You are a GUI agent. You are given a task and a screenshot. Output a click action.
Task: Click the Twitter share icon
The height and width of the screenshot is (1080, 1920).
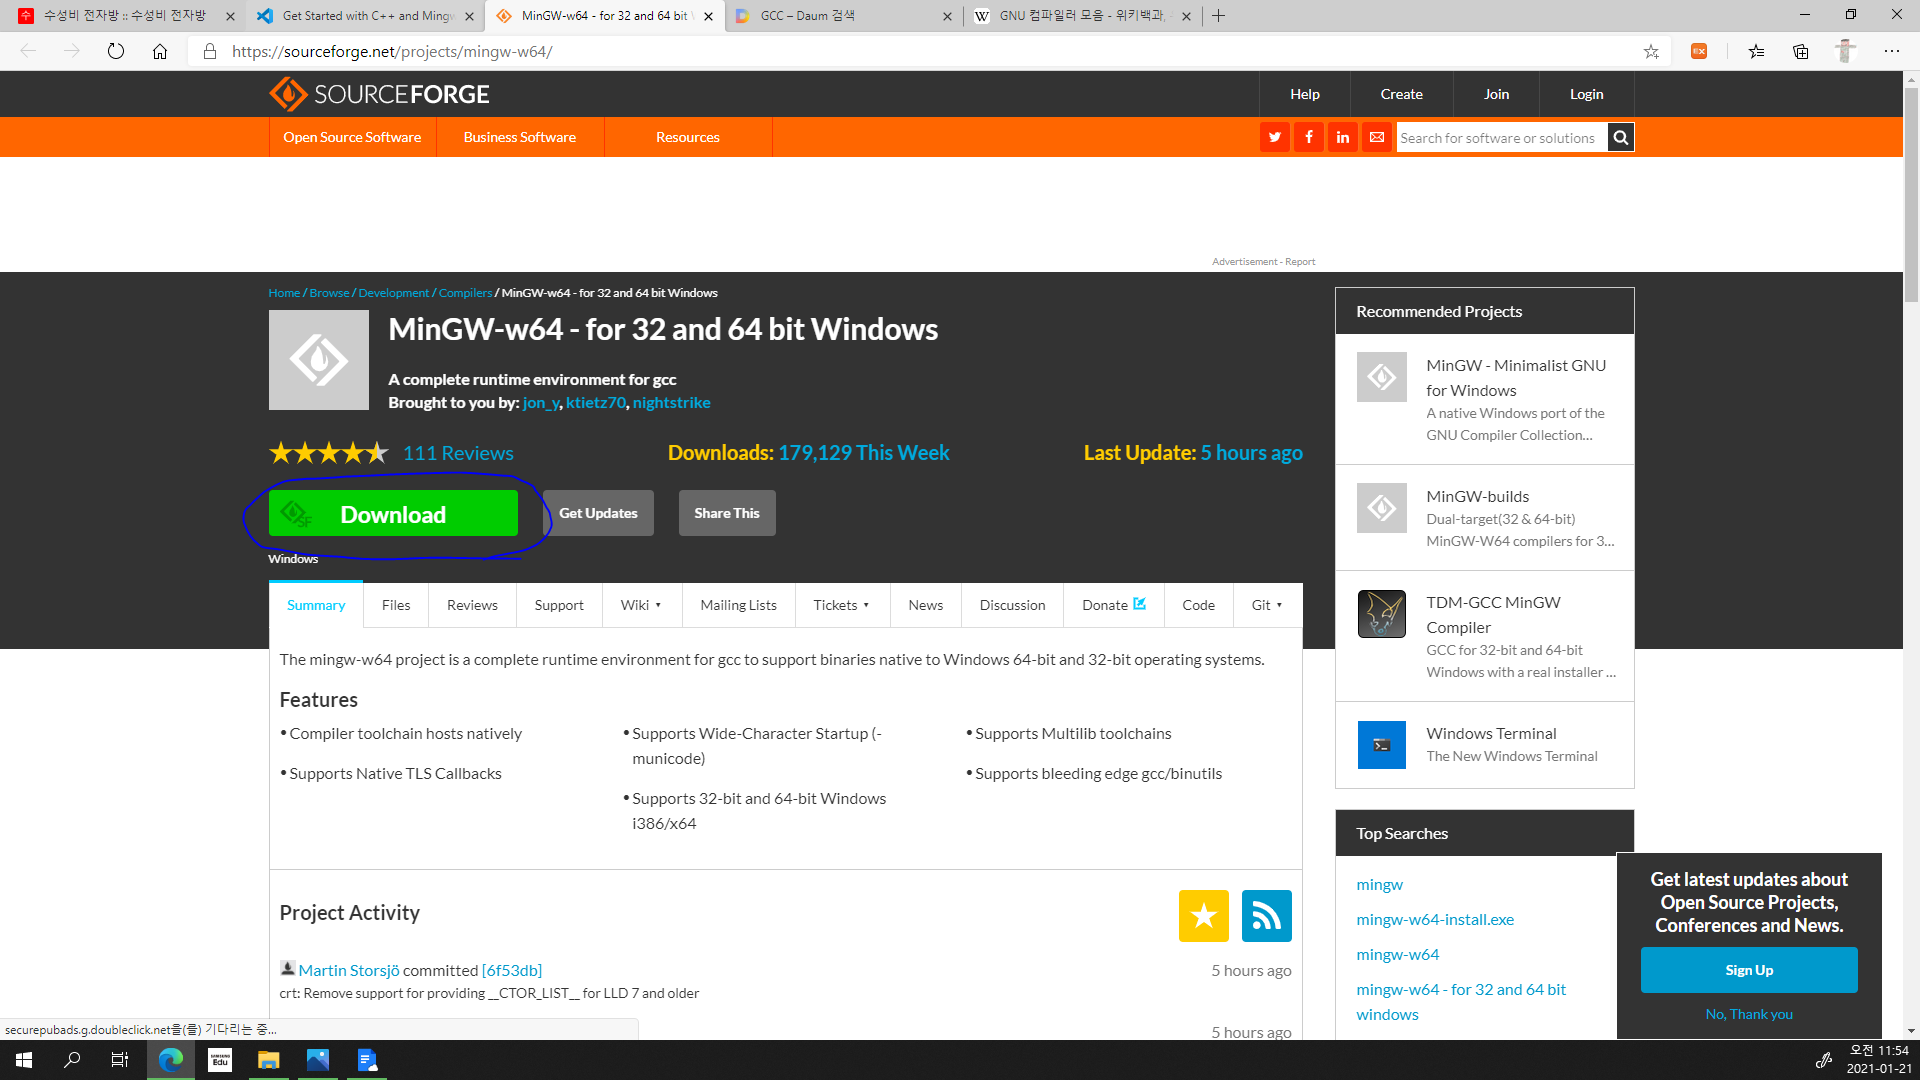click(x=1274, y=137)
